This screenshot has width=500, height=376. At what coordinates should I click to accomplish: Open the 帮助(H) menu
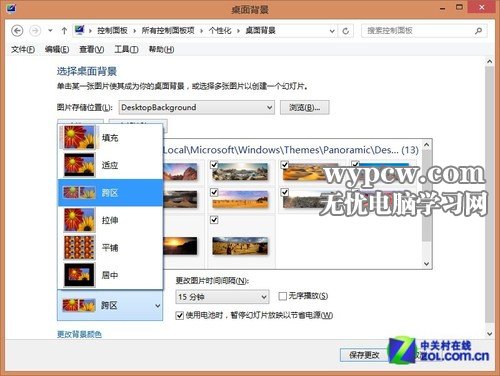pyautogui.click(x=161, y=49)
